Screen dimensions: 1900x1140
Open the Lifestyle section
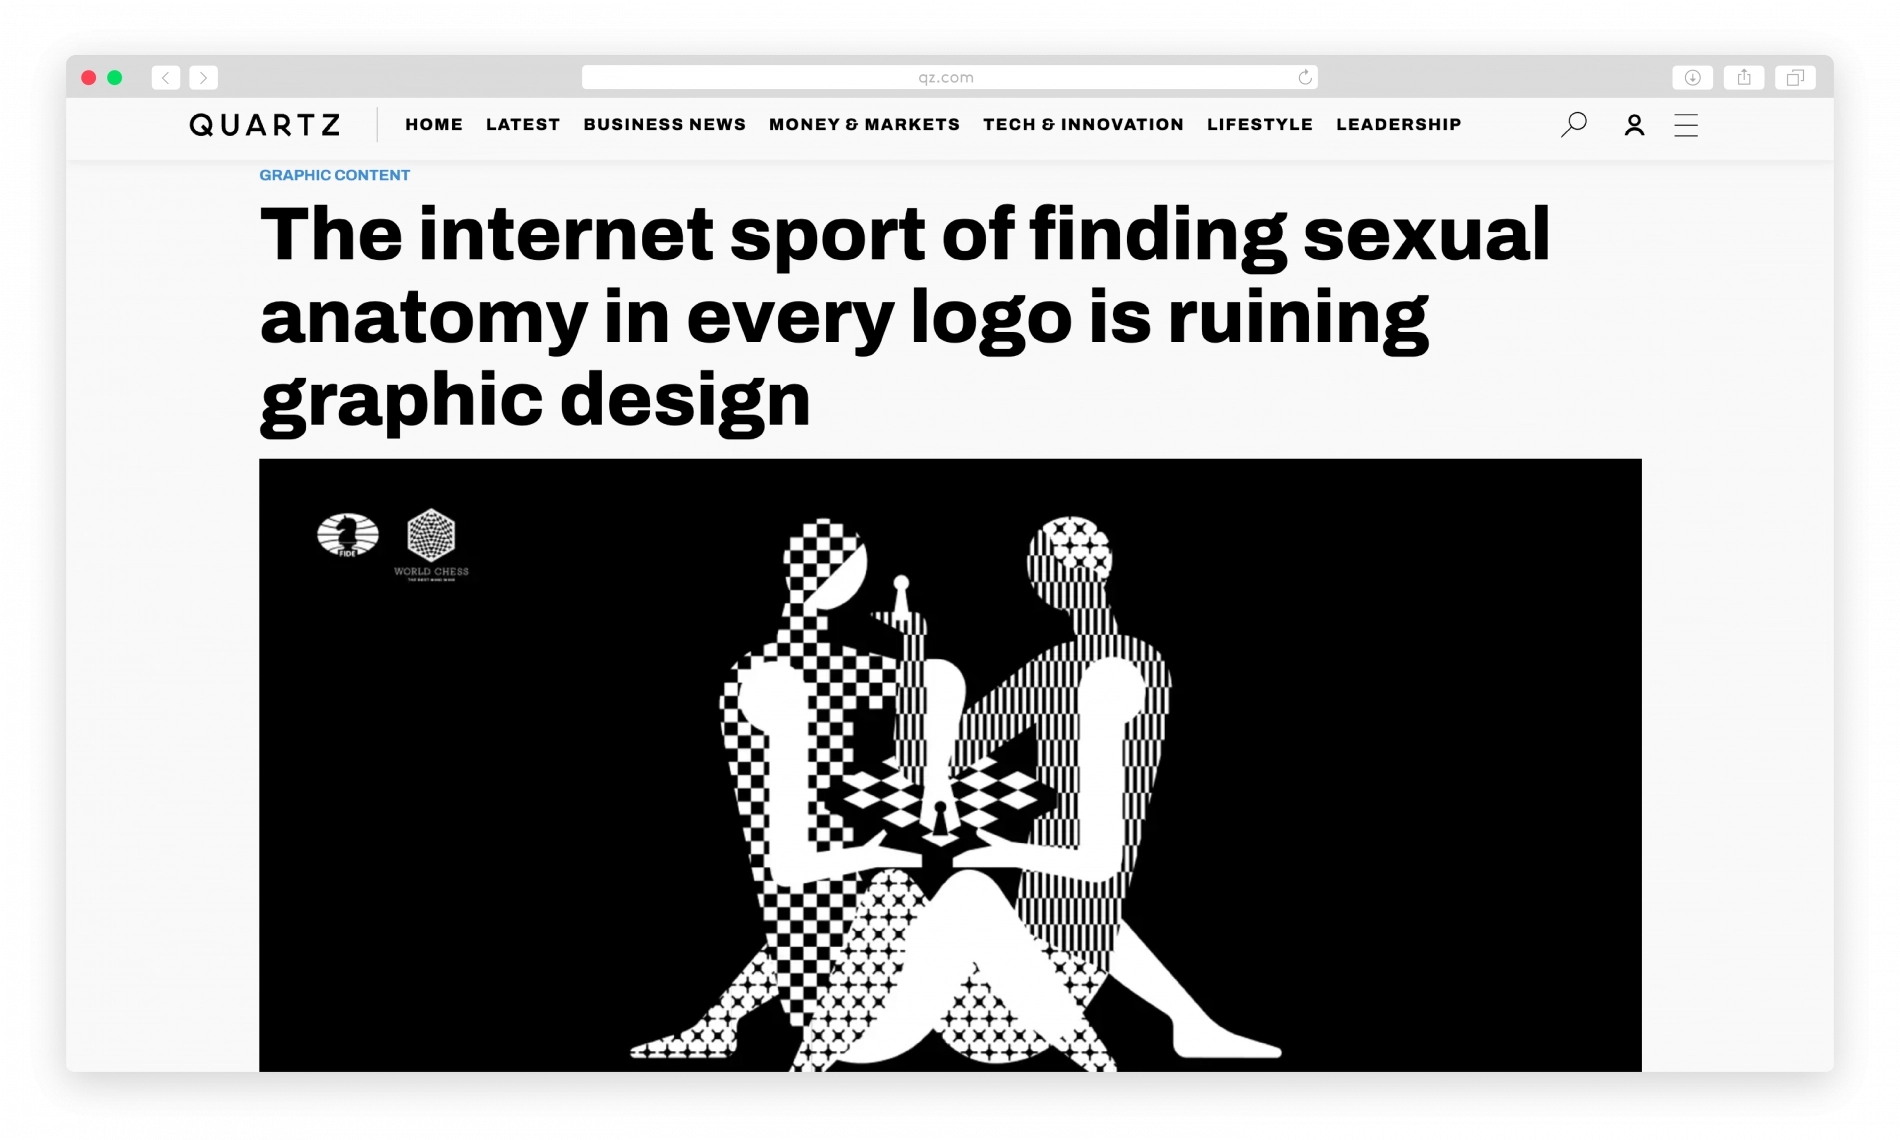[1260, 125]
